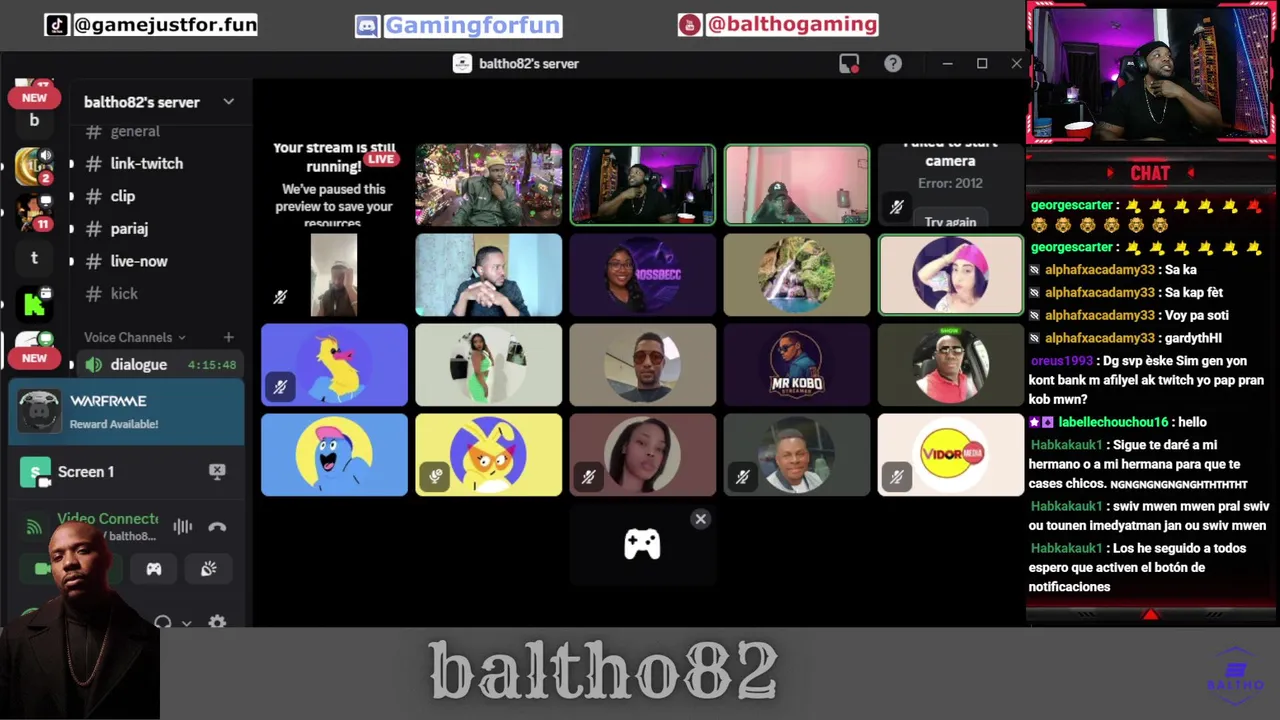The image size is (1280, 720).
Task: Click the Twitch chat header left arrow
Action: tap(1110, 173)
